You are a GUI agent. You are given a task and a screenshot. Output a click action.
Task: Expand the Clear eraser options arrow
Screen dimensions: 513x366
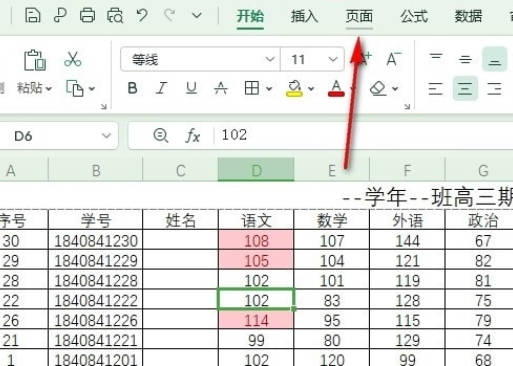395,89
